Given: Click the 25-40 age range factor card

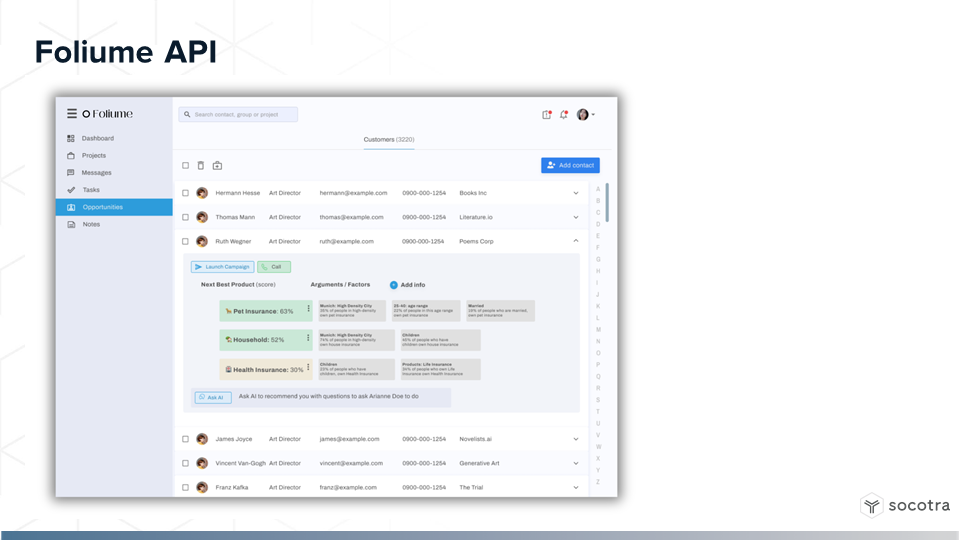Looking at the screenshot, I should tap(426, 311).
